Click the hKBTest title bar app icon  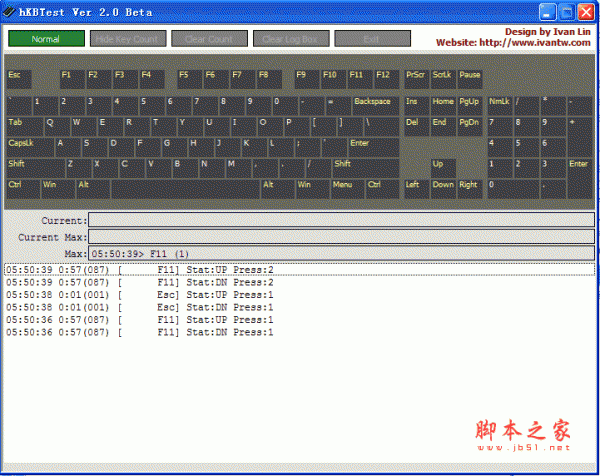(9, 12)
